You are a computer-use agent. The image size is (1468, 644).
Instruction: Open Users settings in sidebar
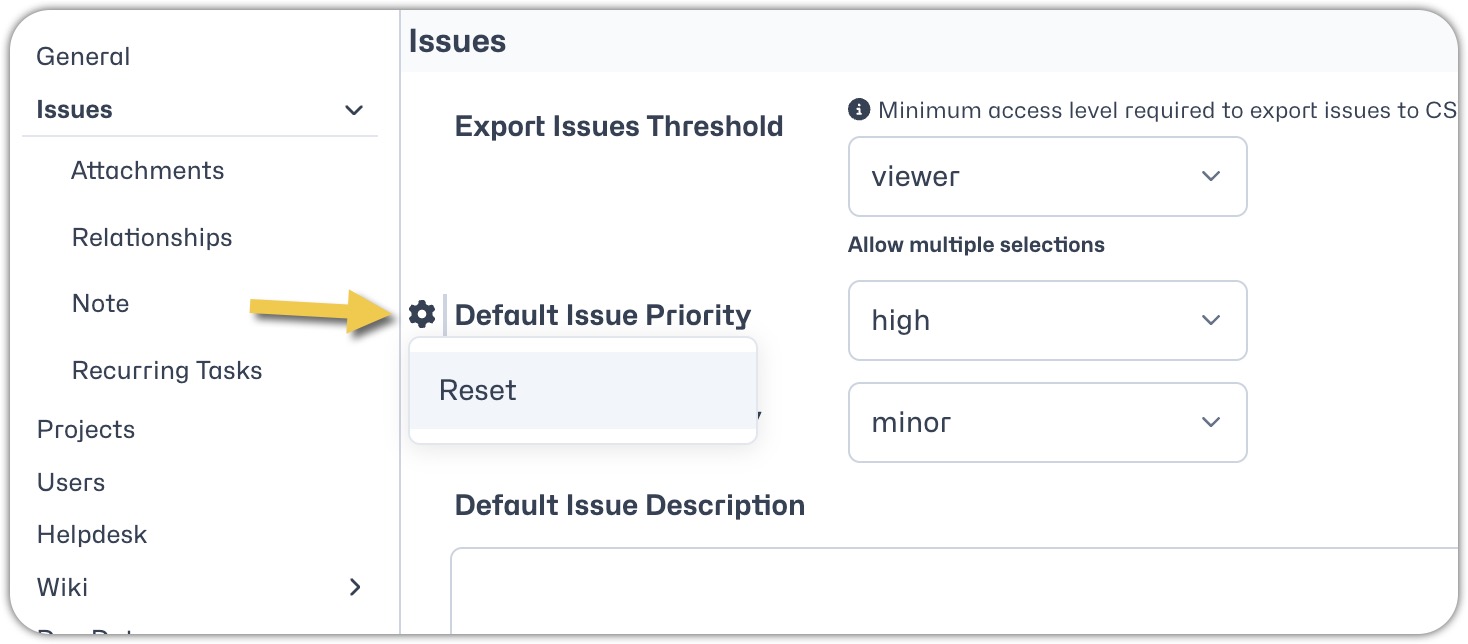pos(71,483)
